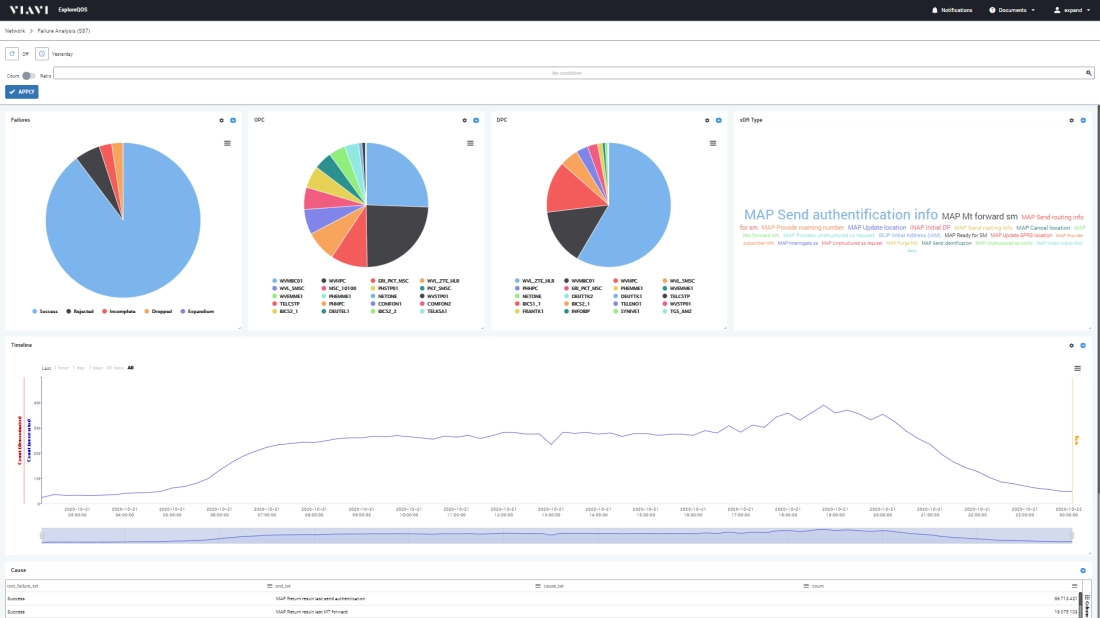Open the expand user account dropdown
This screenshot has width=1100, height=618.
click(1073, 10)
